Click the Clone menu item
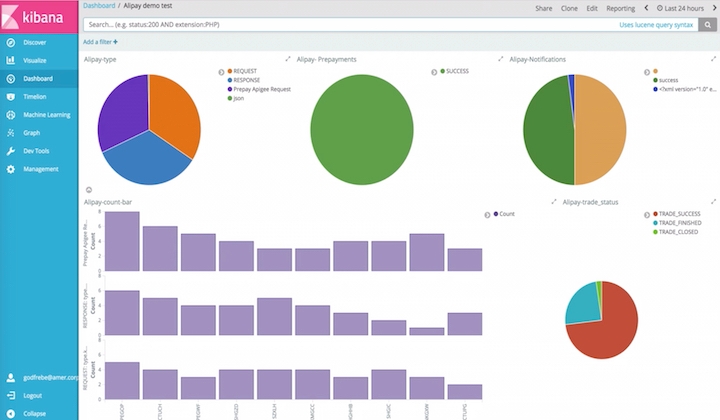 569,8
